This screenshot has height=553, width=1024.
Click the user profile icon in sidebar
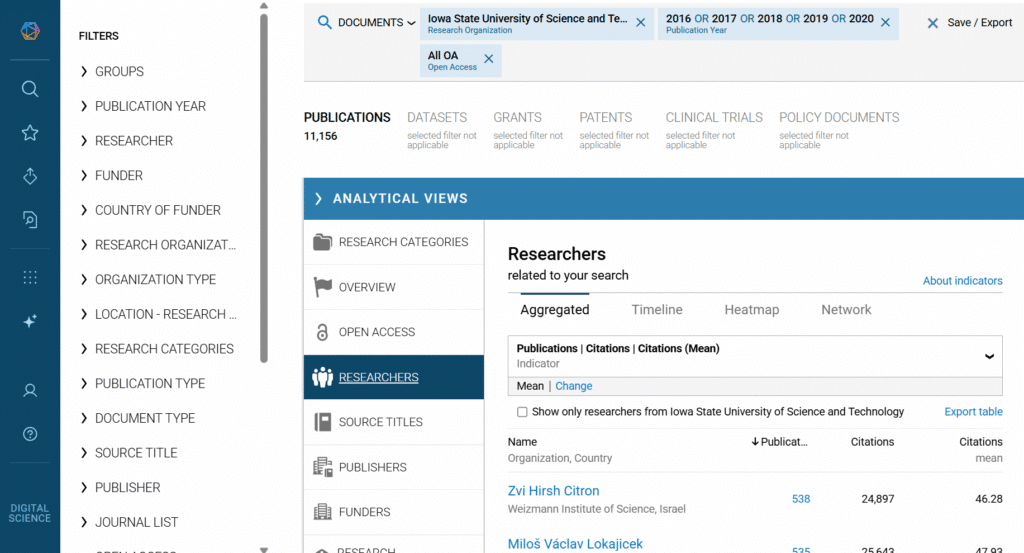(x=30, y=390)
